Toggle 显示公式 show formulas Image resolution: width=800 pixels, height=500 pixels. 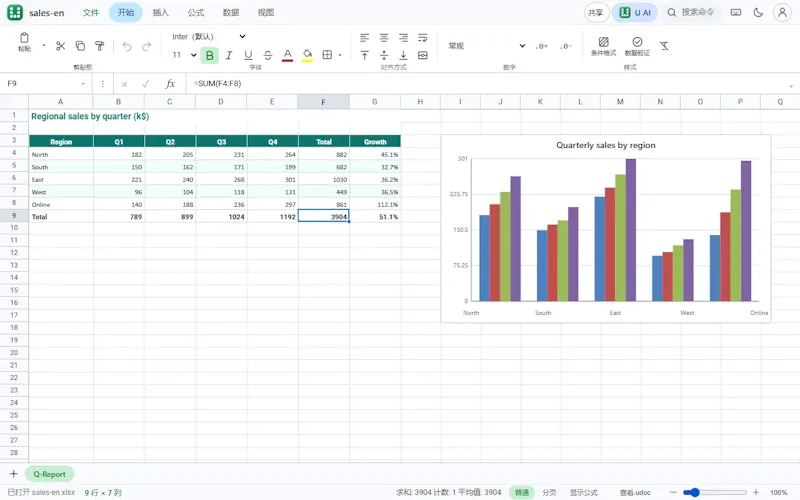click(x=584, y=492)
